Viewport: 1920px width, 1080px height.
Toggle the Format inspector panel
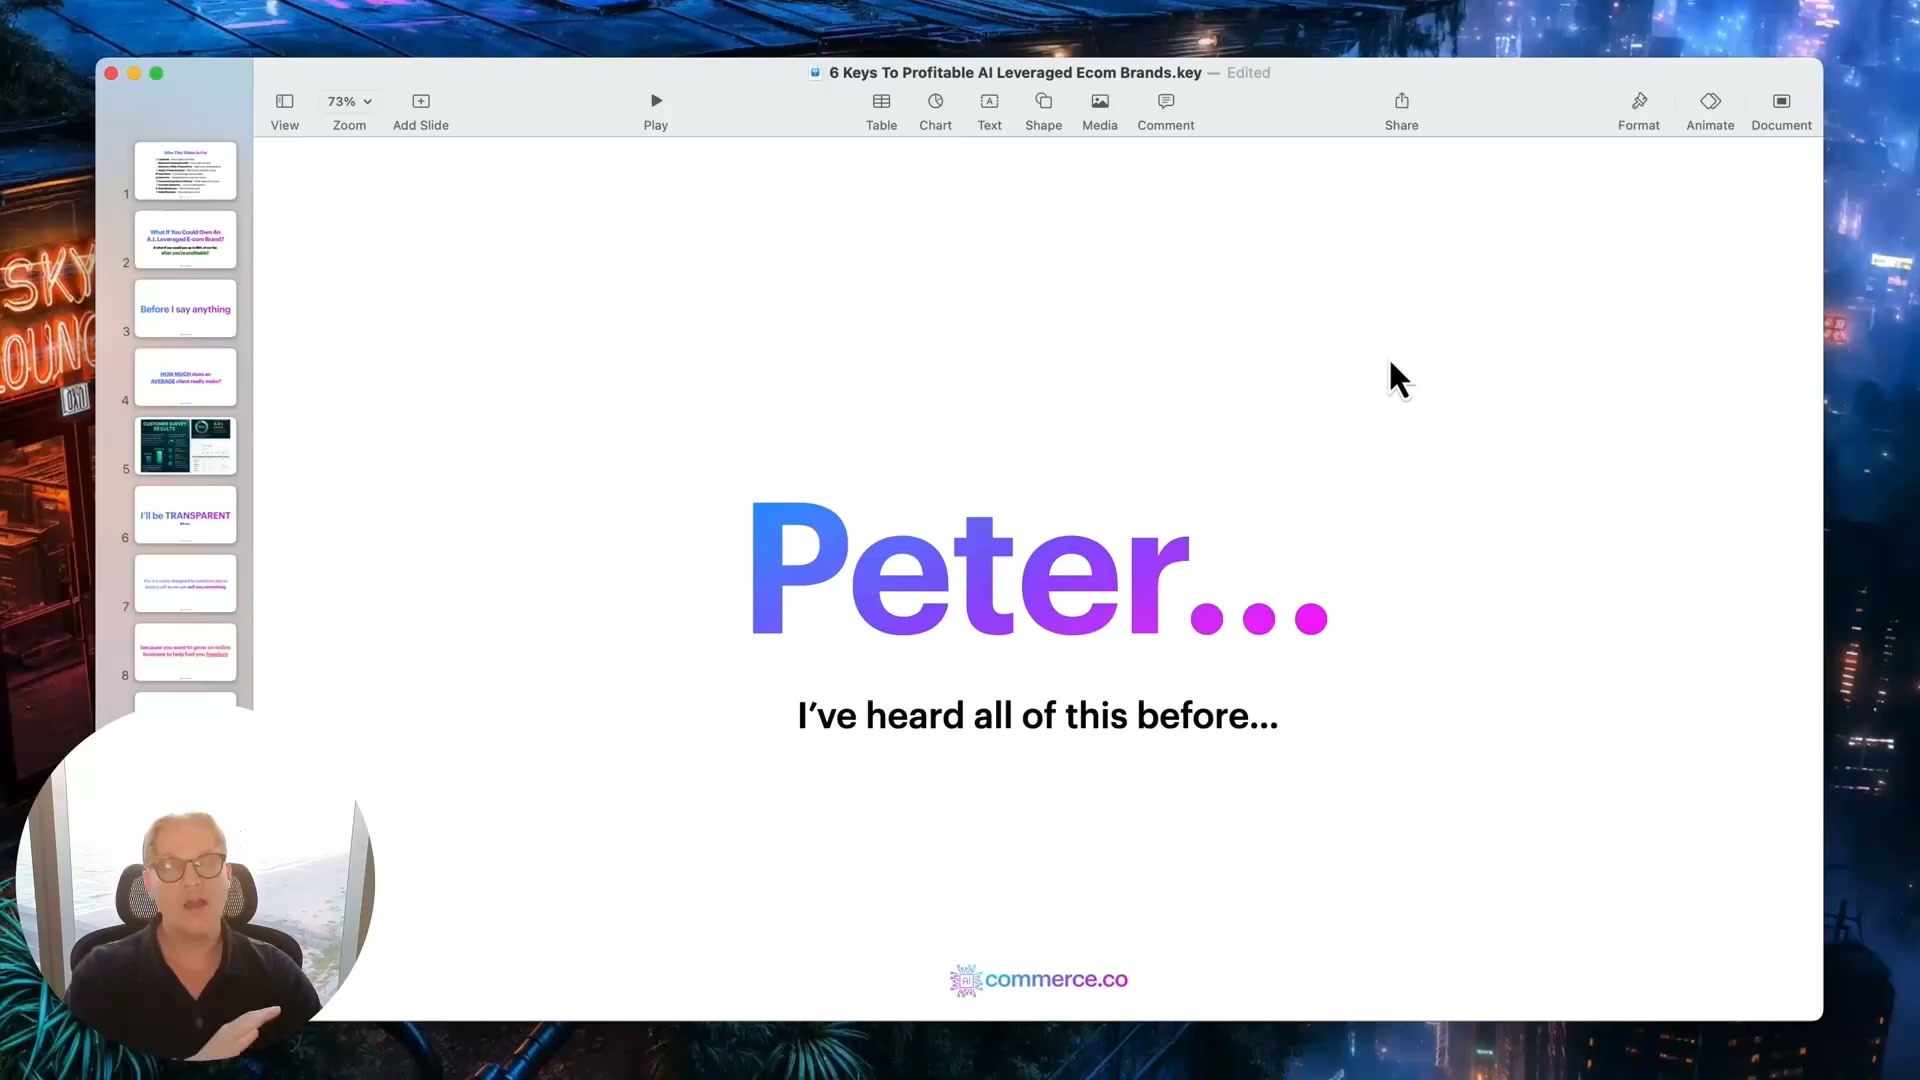coord(1639,101)
